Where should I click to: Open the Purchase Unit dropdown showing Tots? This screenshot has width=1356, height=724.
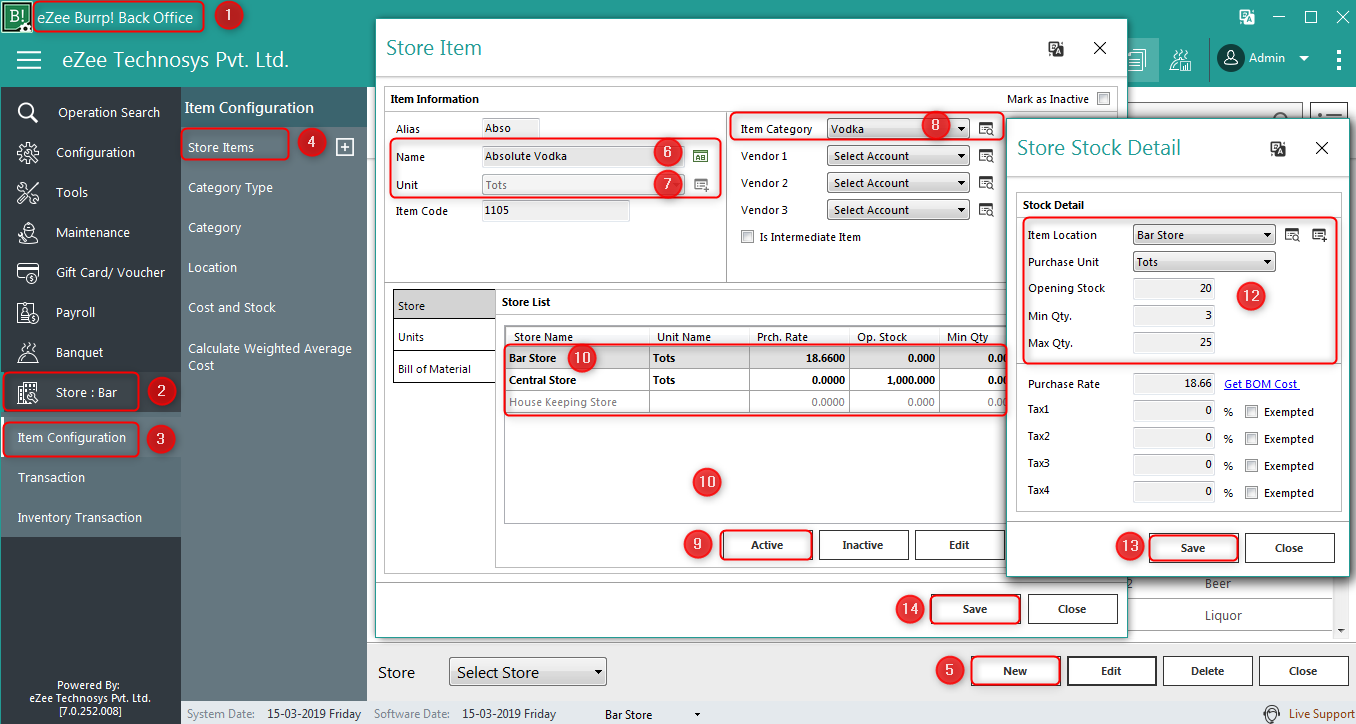1204,262
